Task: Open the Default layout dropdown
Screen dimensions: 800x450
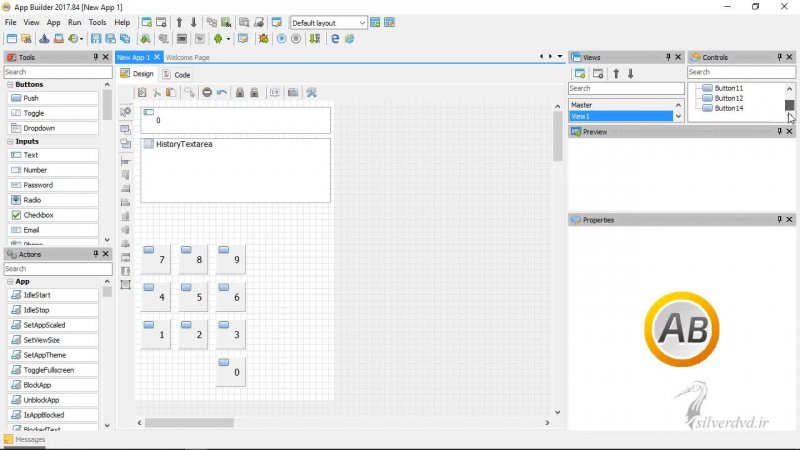Action: point(329,22)
